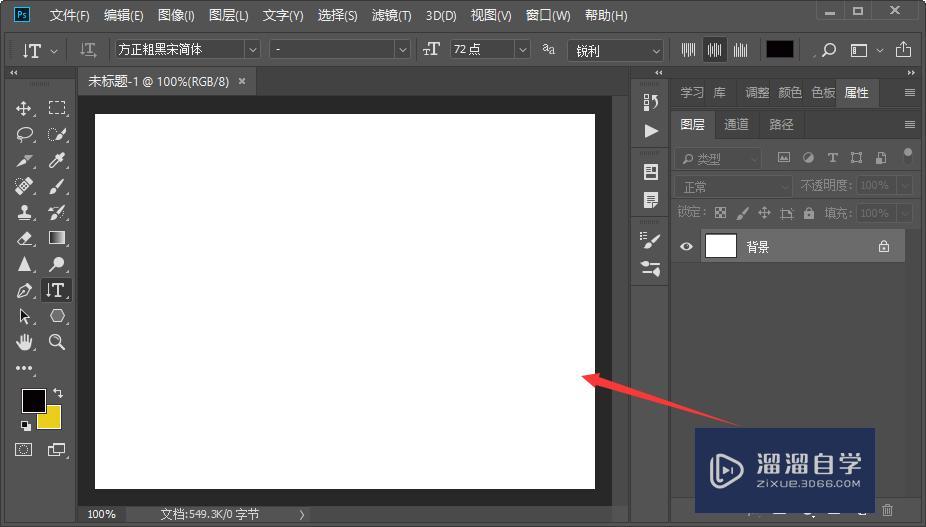
Task: Select the Gradient tool
Action: point(57,238)
